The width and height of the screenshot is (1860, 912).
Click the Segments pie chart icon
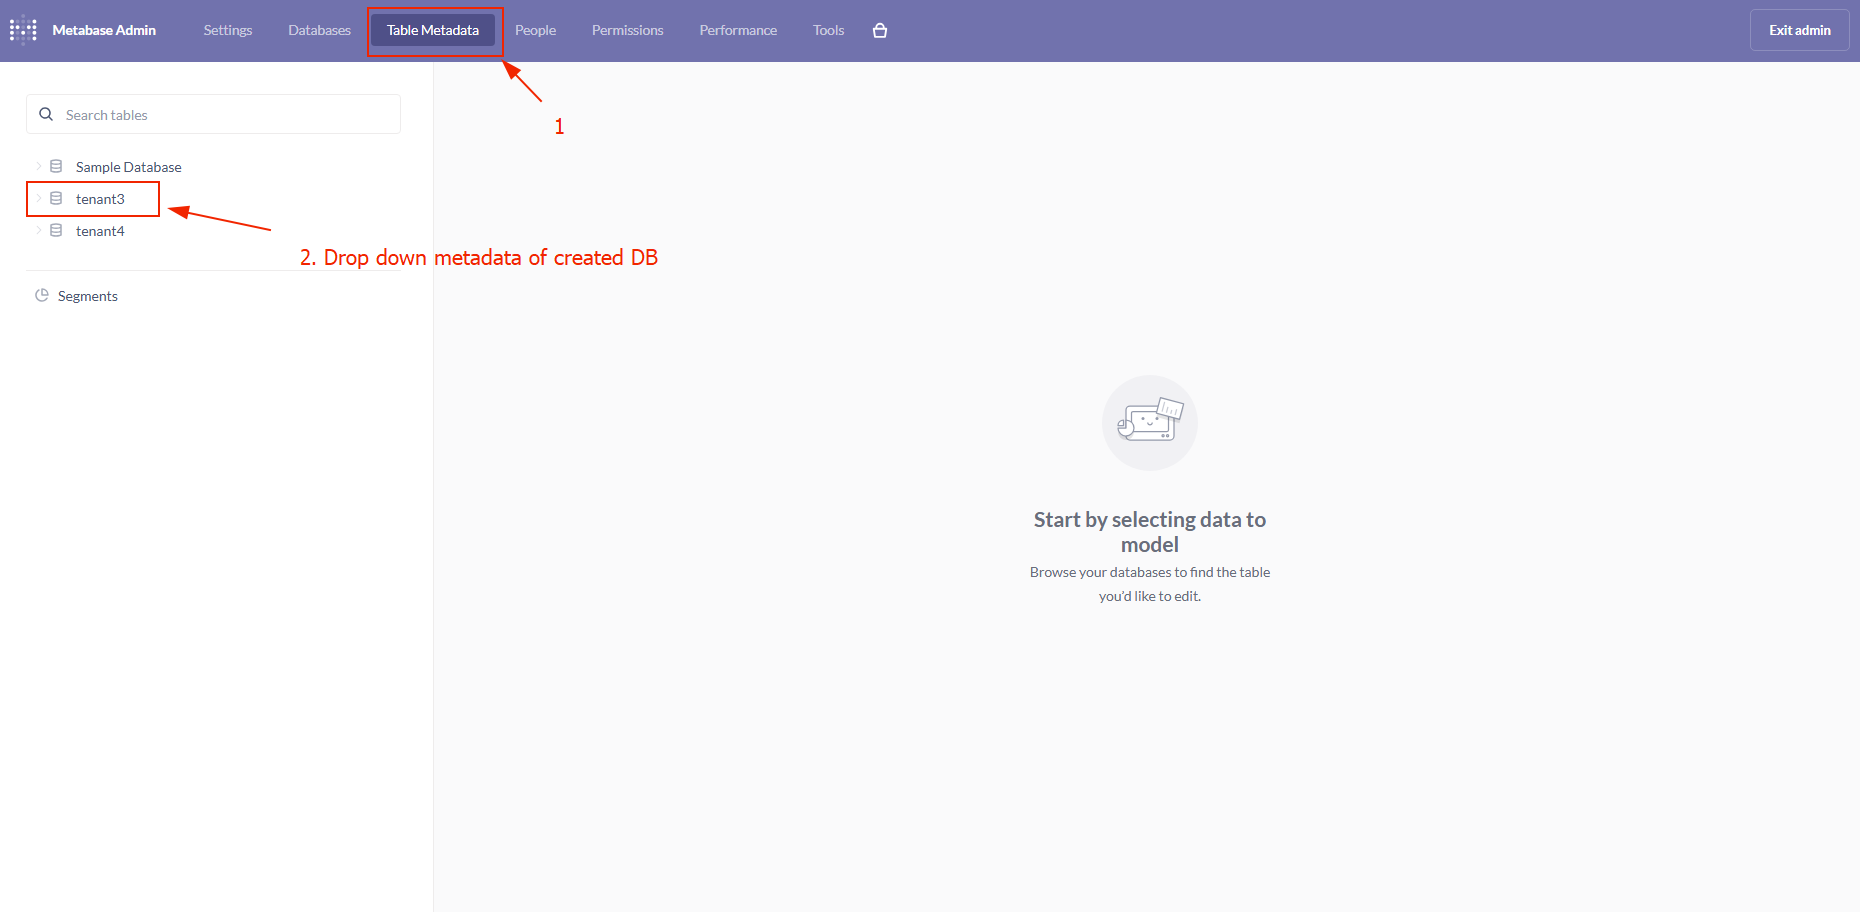point(42,296)
